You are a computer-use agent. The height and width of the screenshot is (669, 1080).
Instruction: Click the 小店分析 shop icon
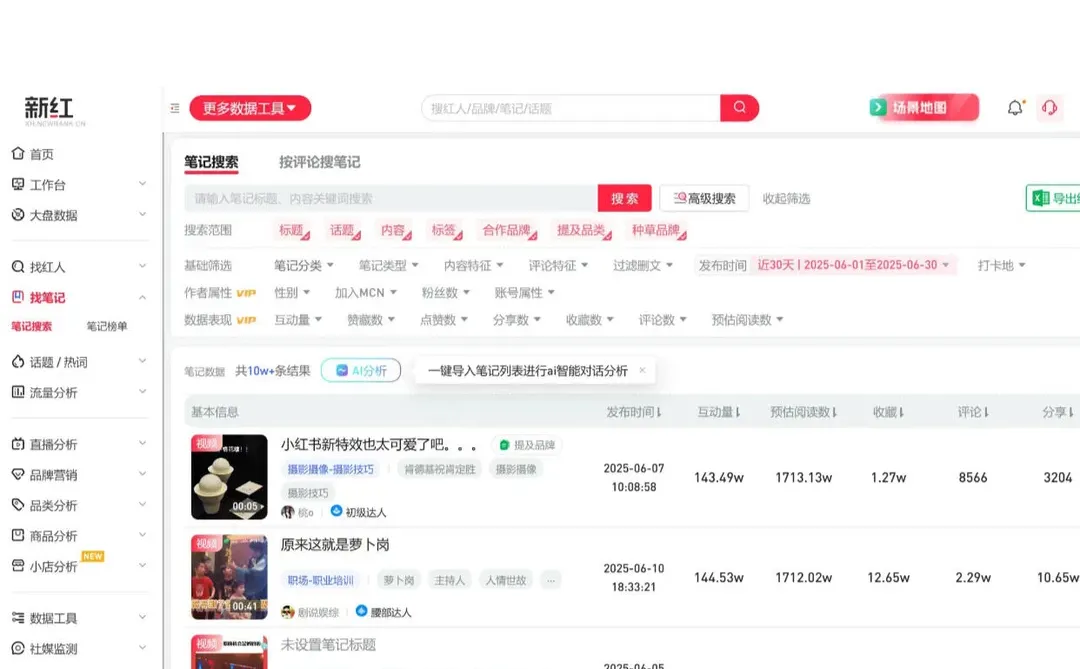(18, 566)
